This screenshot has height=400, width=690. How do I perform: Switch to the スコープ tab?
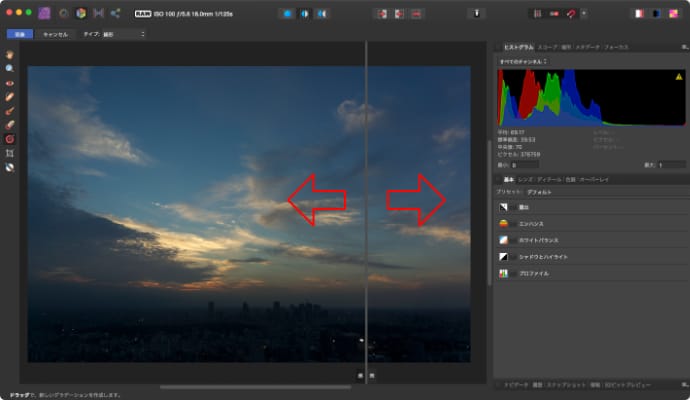547,47
